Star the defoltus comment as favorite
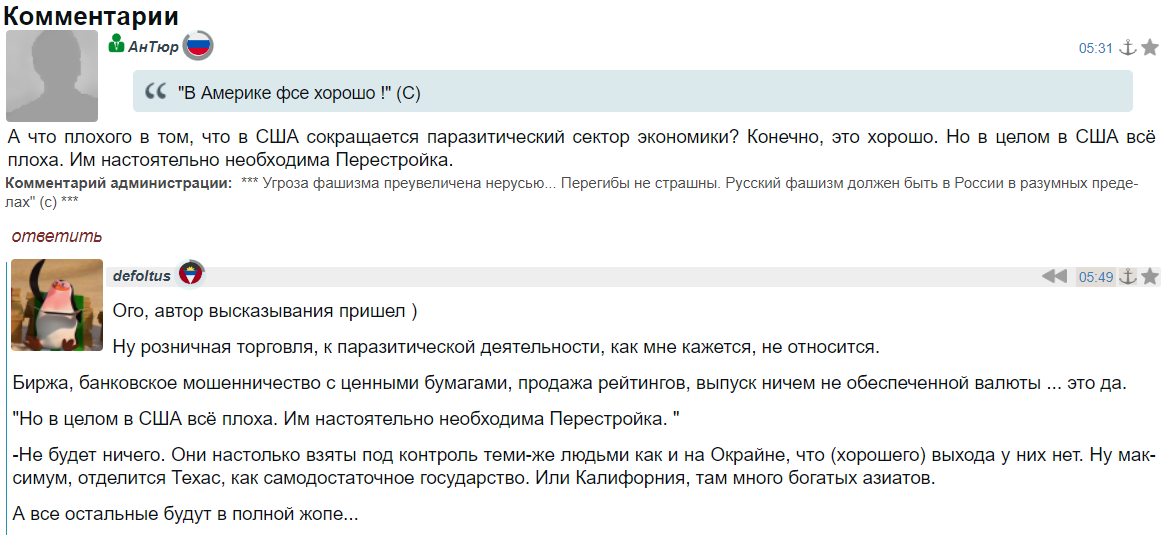Image resolution: width=1175 pixels, height=535 pixels. (x=1150, y=276)
